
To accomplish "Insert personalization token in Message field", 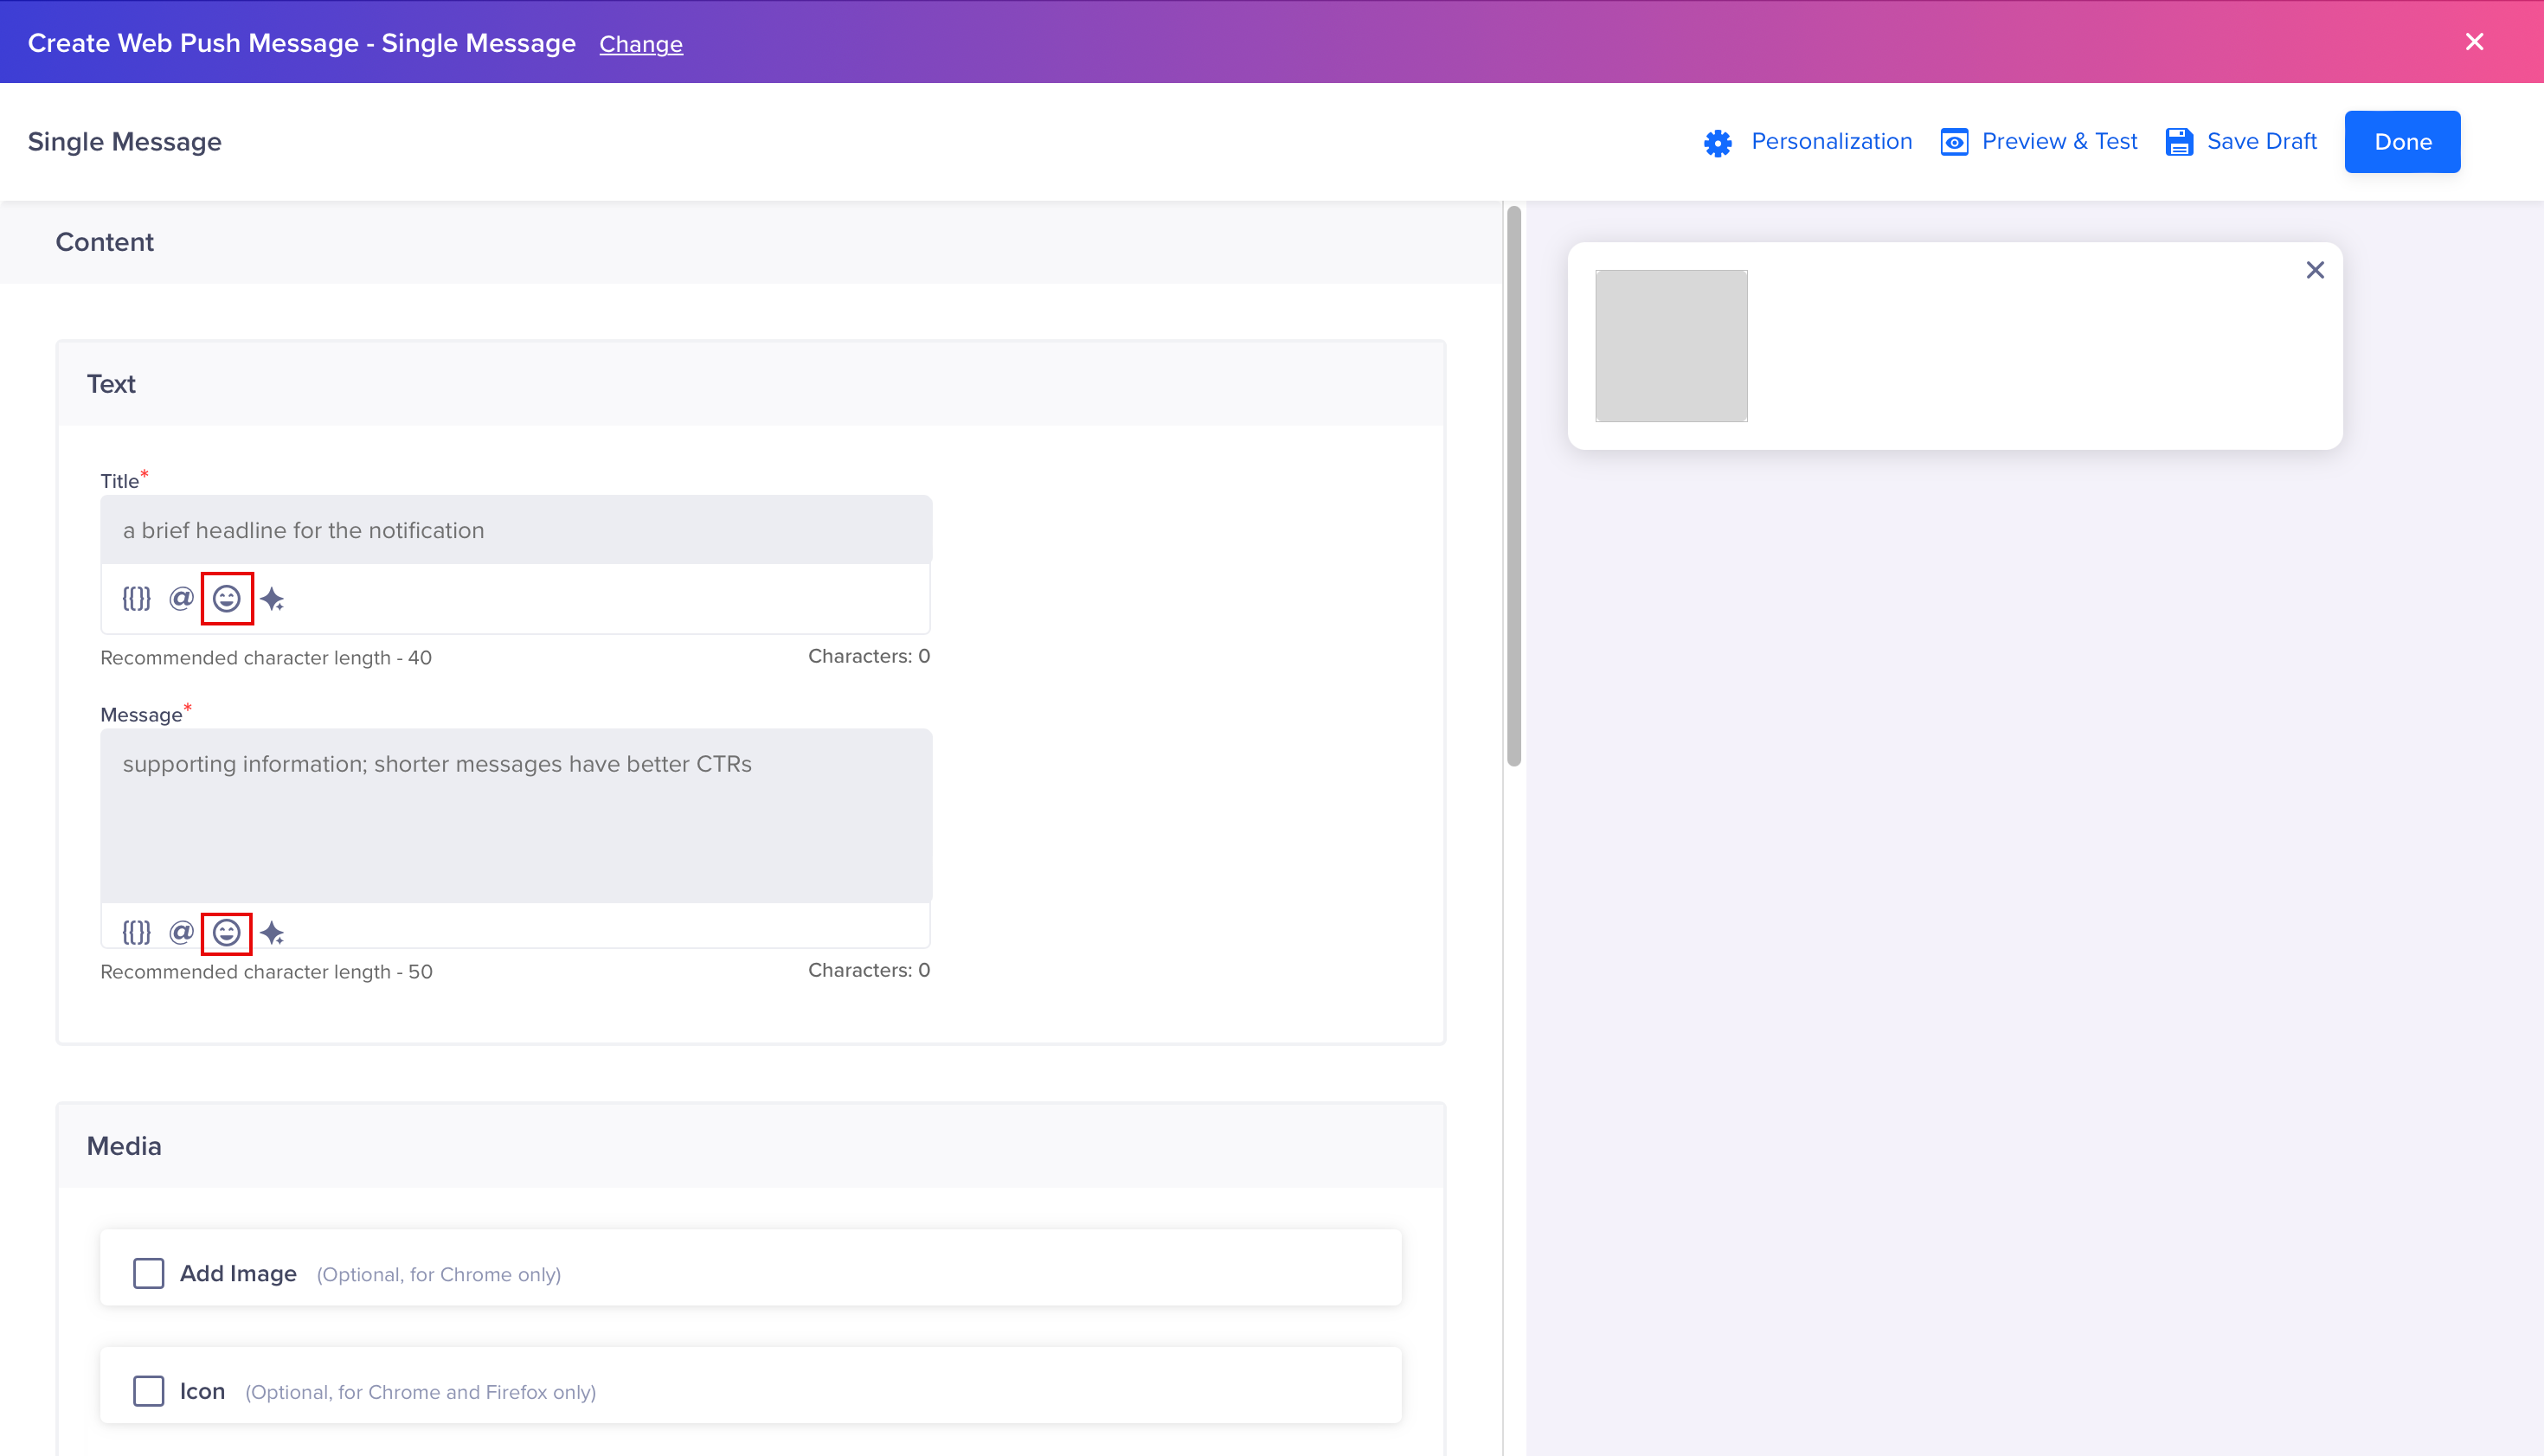I will tap(136, 932).
